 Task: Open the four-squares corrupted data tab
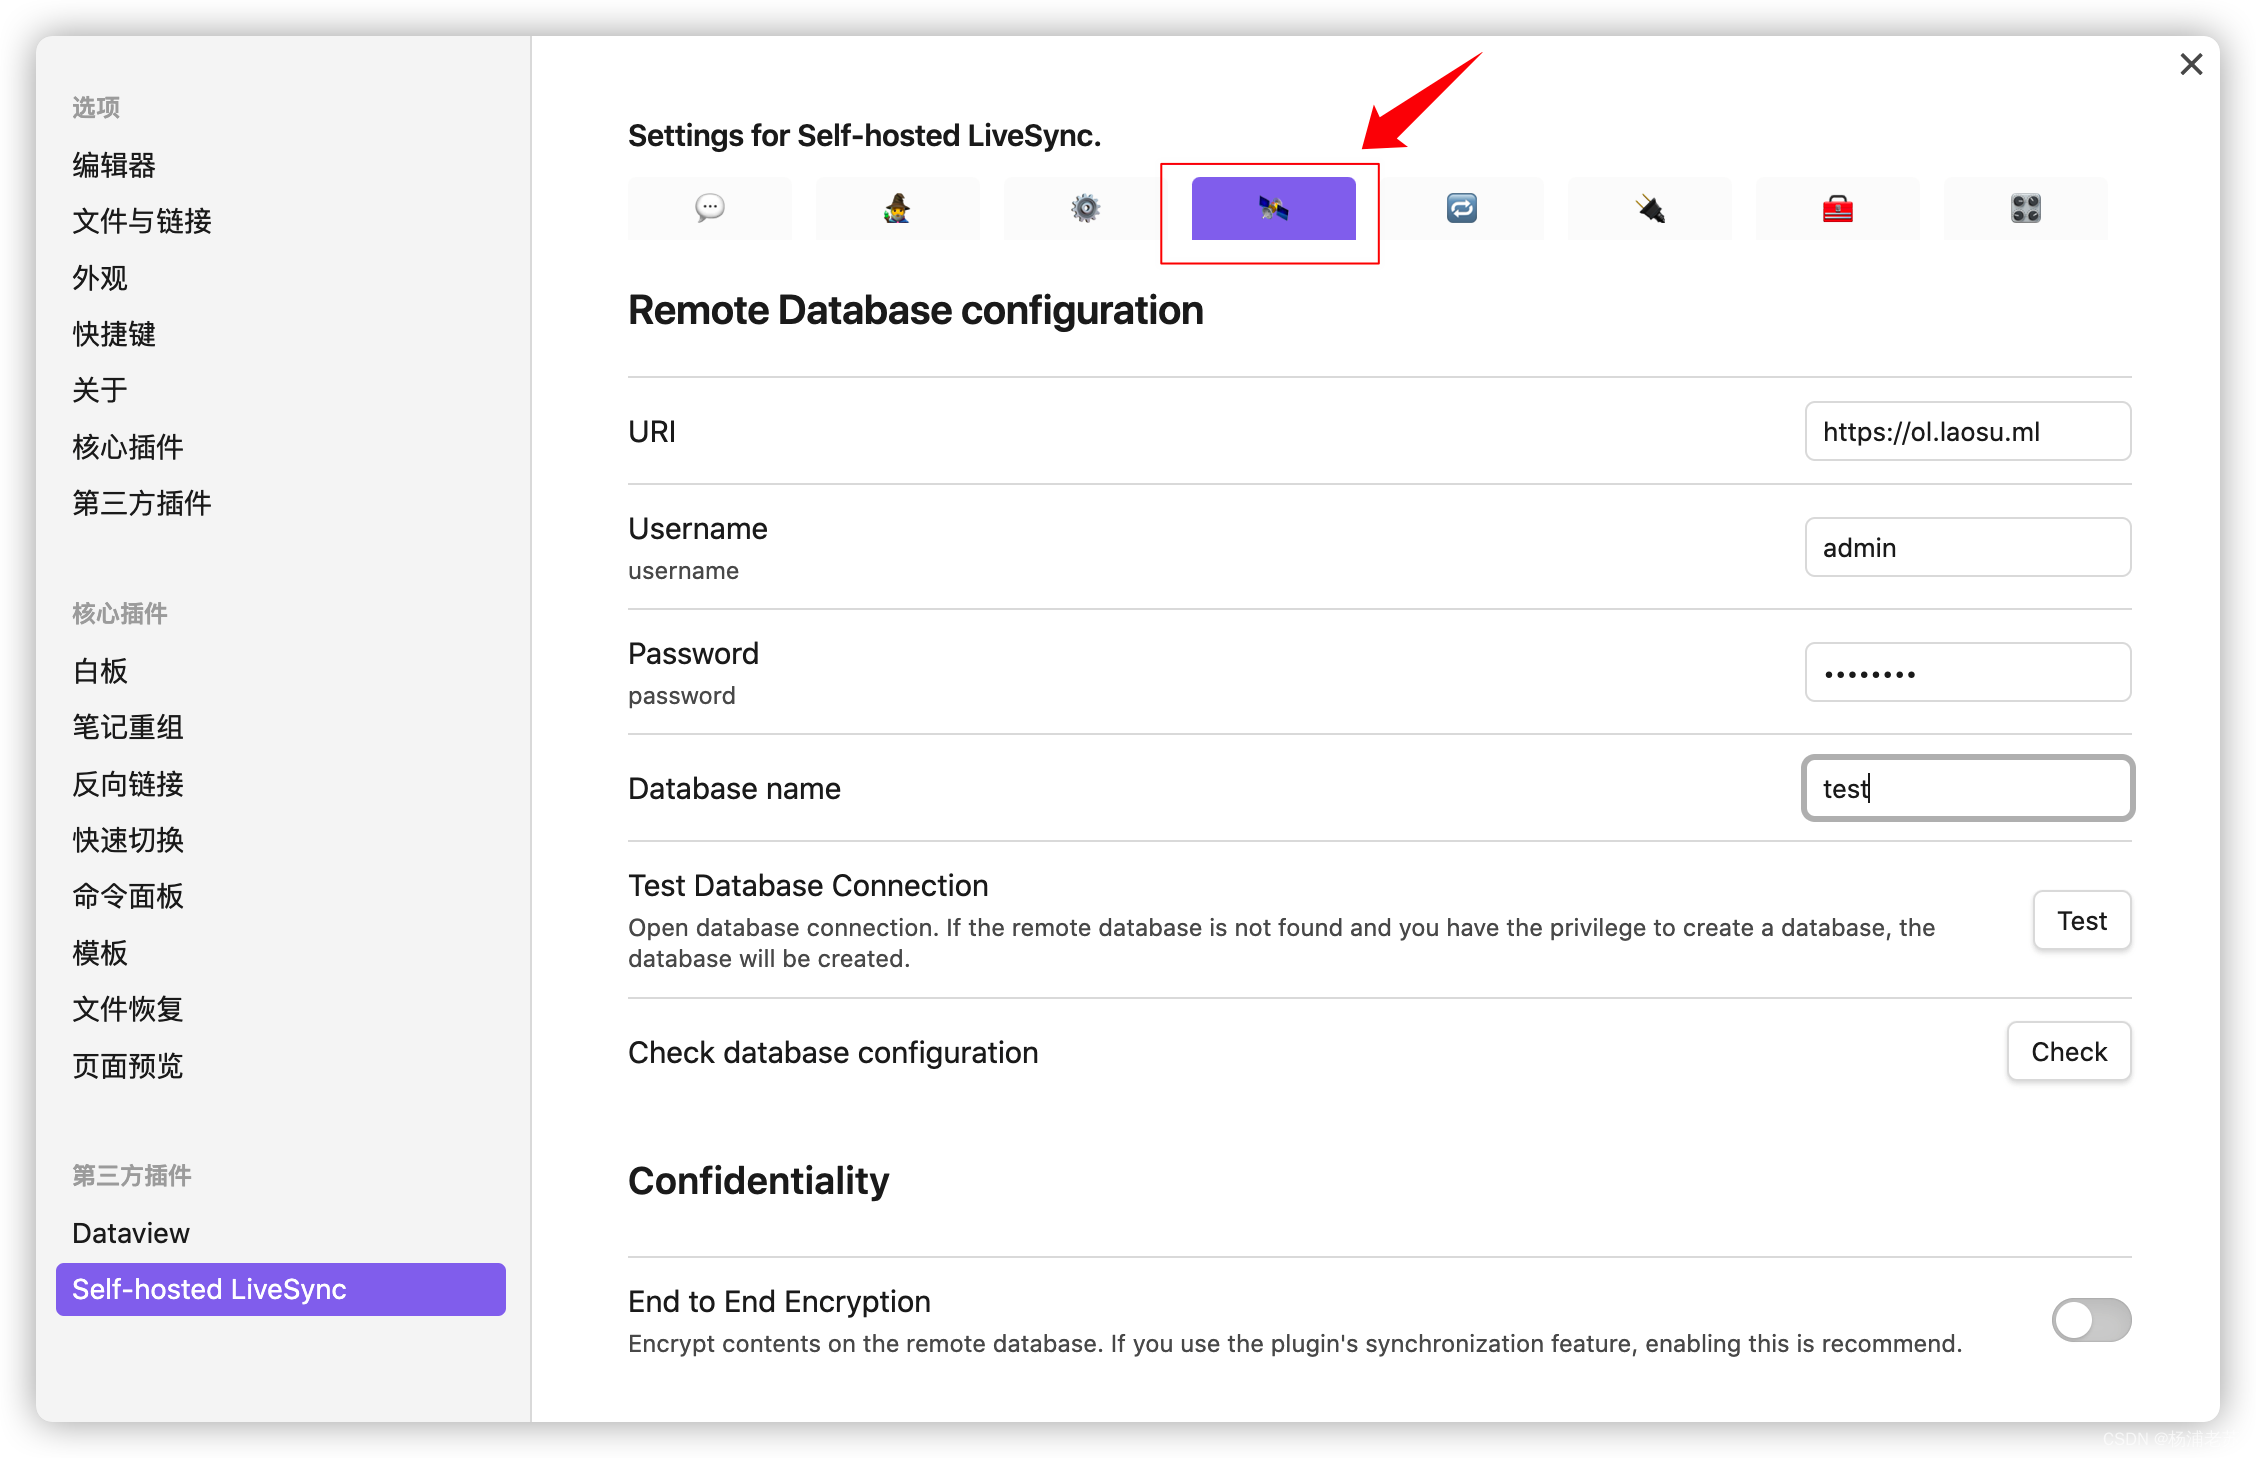pos(2025,209)
